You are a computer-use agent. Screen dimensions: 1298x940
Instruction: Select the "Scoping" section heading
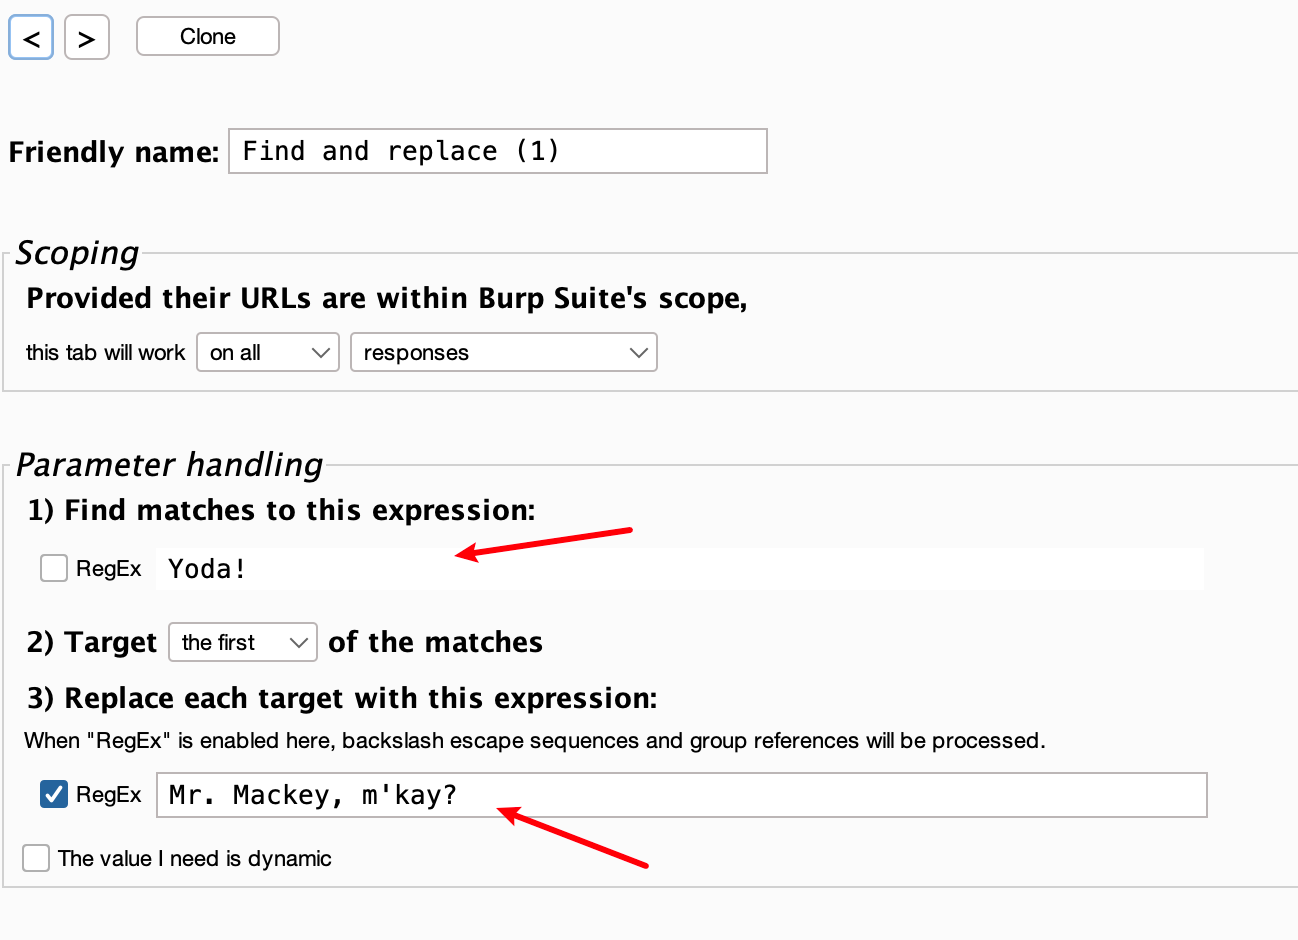coord(78,253)
